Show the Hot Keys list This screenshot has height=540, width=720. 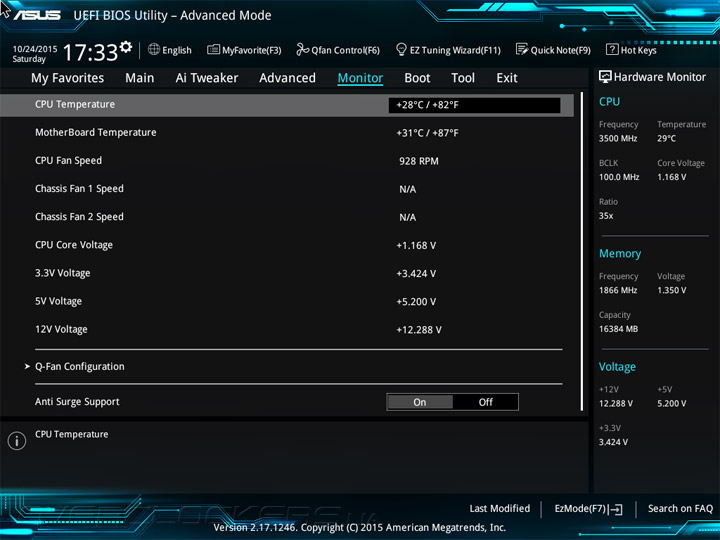(631, 50)
